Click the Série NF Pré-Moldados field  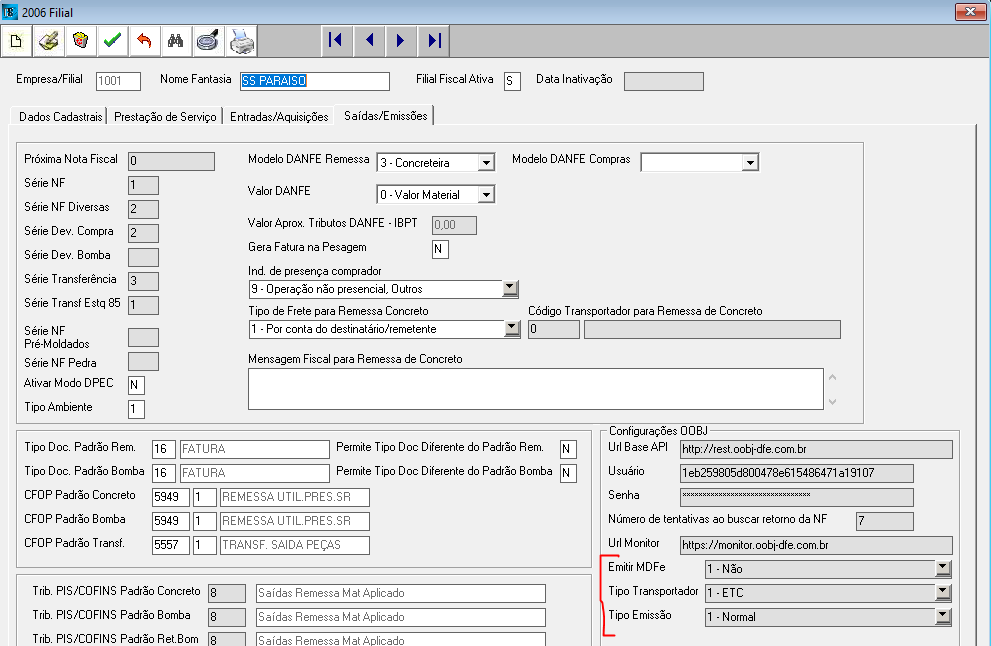tap(143, 338)
